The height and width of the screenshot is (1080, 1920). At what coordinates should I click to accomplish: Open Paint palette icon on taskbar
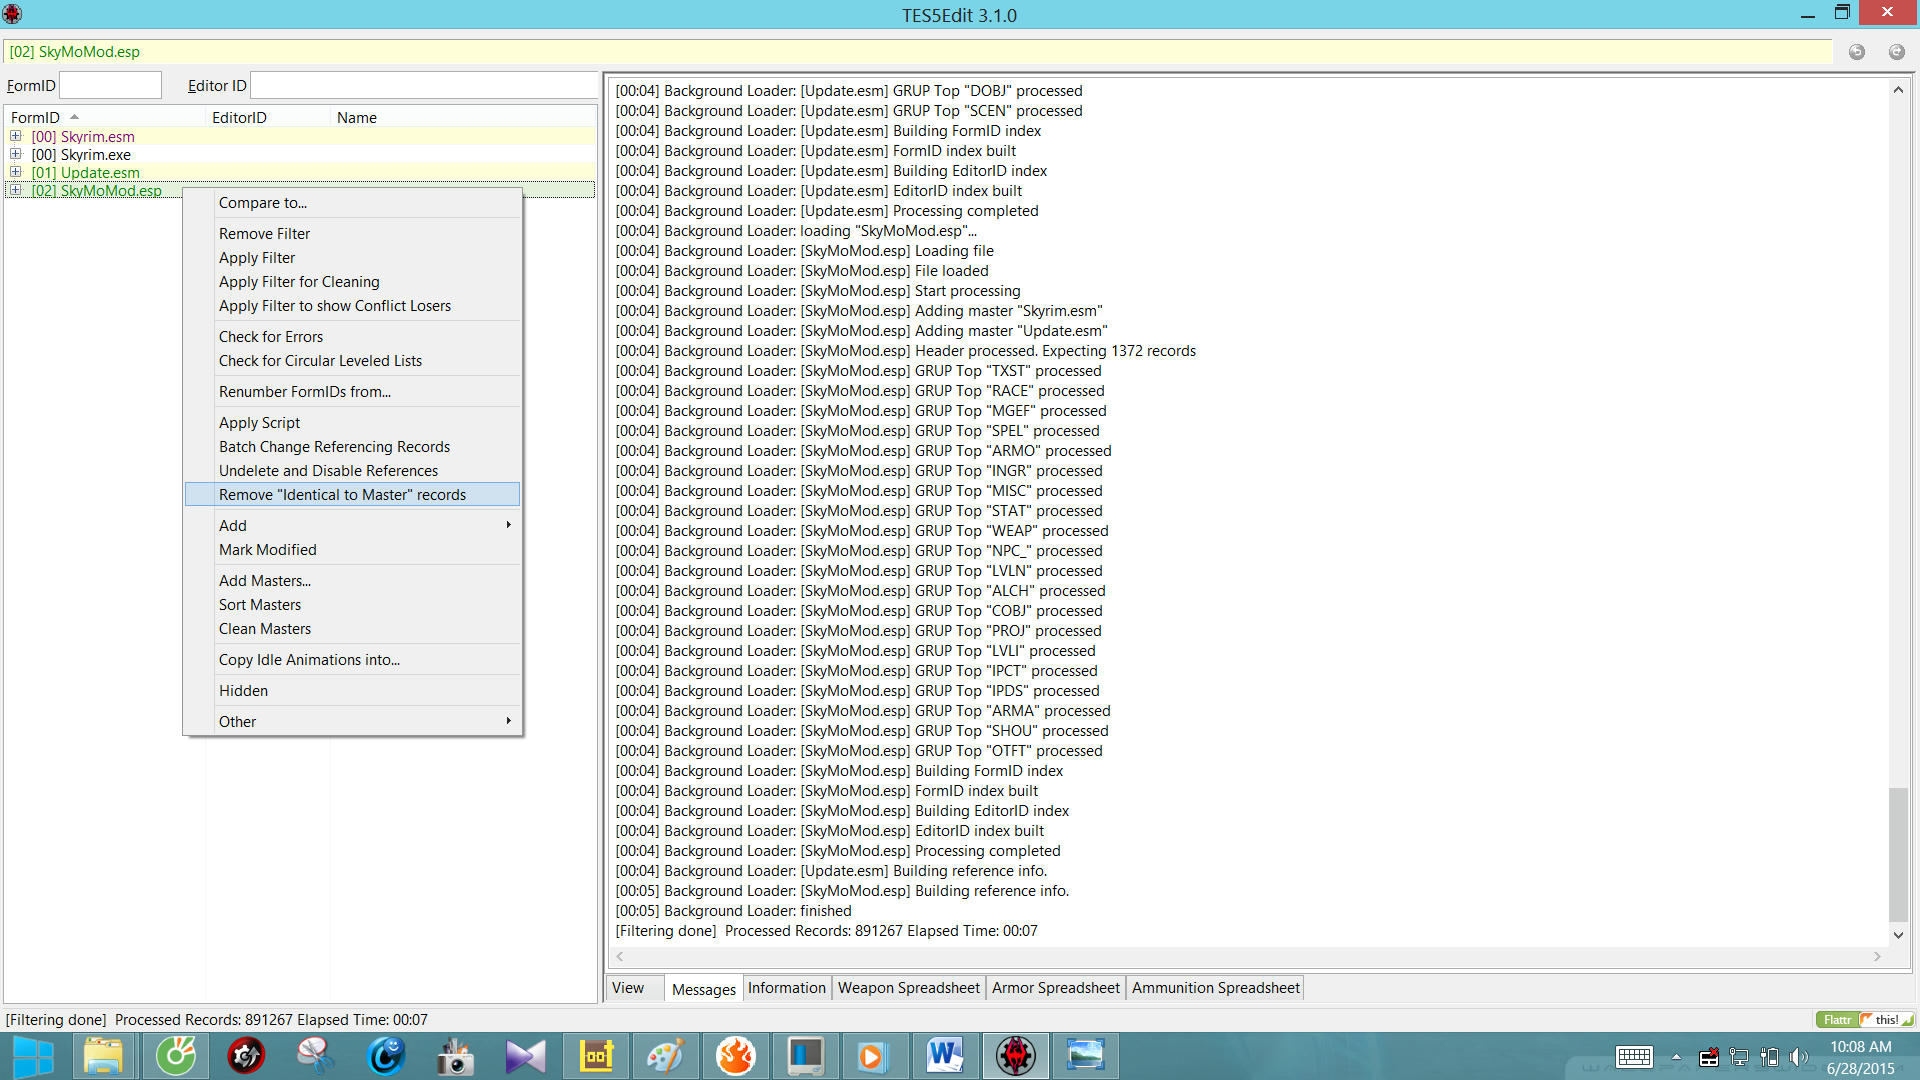pos(666,1056)
